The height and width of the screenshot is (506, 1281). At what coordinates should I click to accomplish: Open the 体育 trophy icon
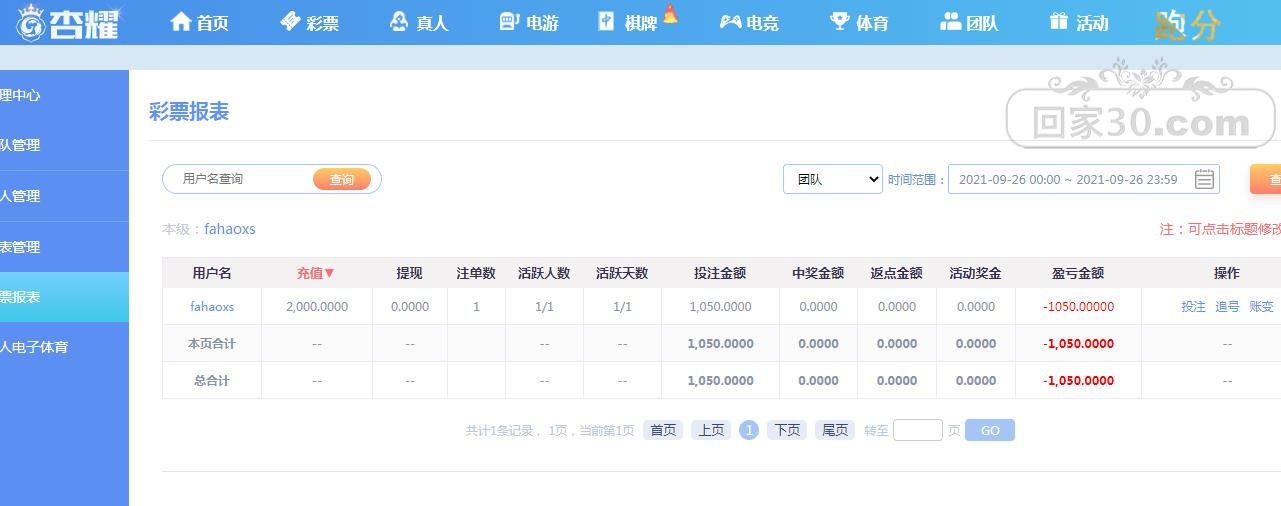coord(840,21)
